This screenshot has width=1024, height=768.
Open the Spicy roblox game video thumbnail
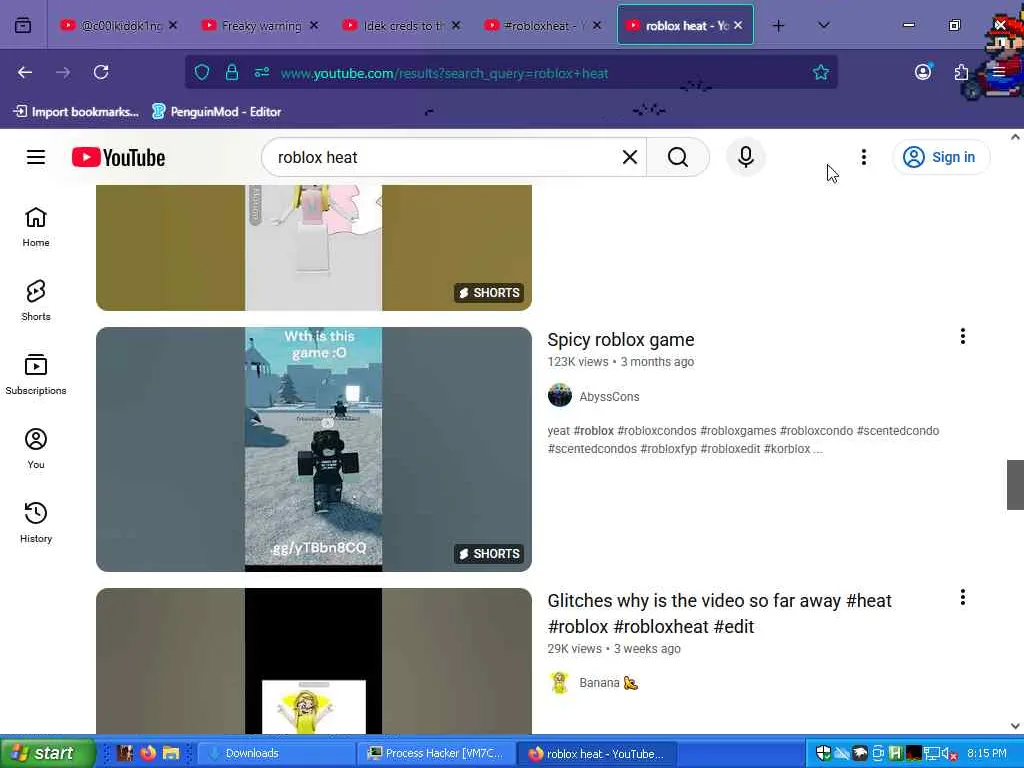pos(314,449)
